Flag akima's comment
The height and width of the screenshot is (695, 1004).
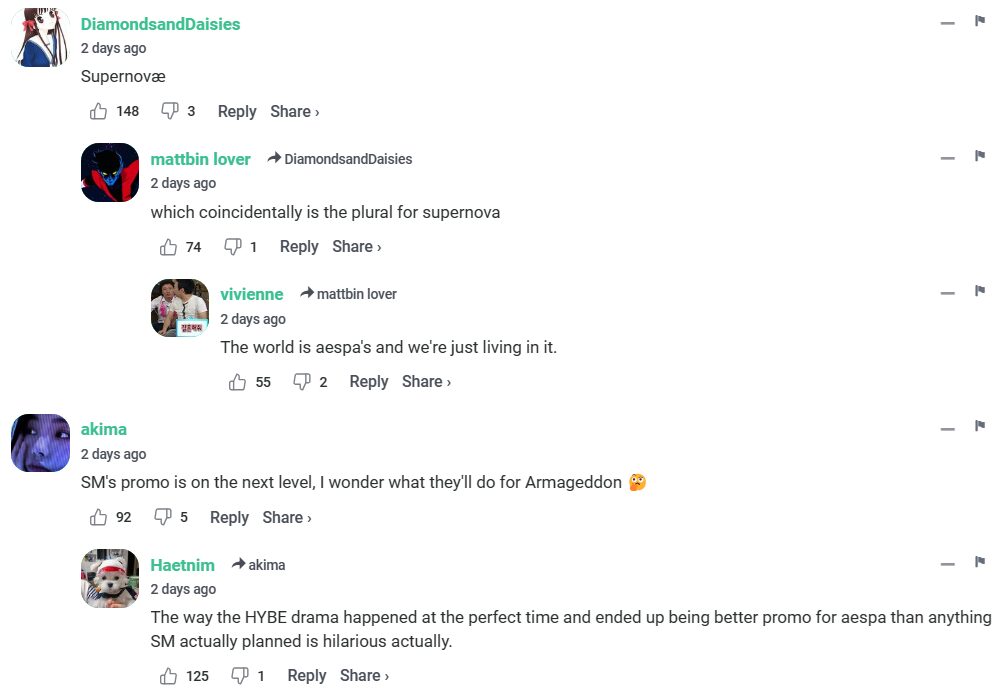980,427
